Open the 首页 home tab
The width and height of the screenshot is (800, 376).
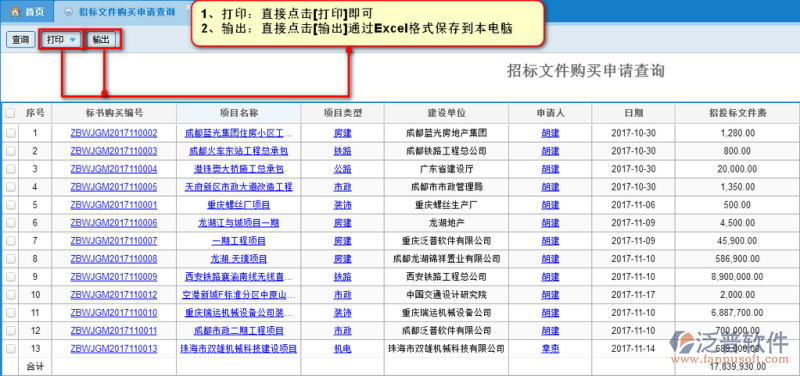(27, 11)
